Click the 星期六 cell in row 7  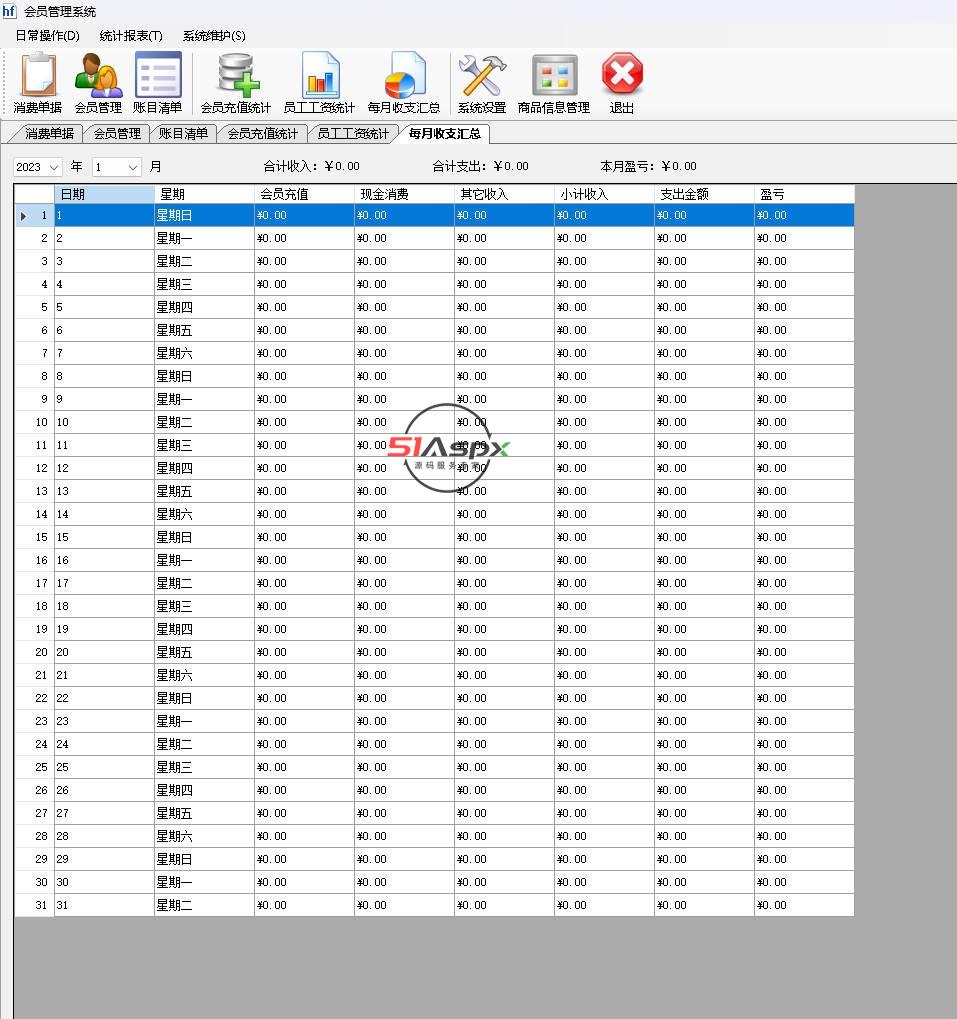tap(204, 354)
